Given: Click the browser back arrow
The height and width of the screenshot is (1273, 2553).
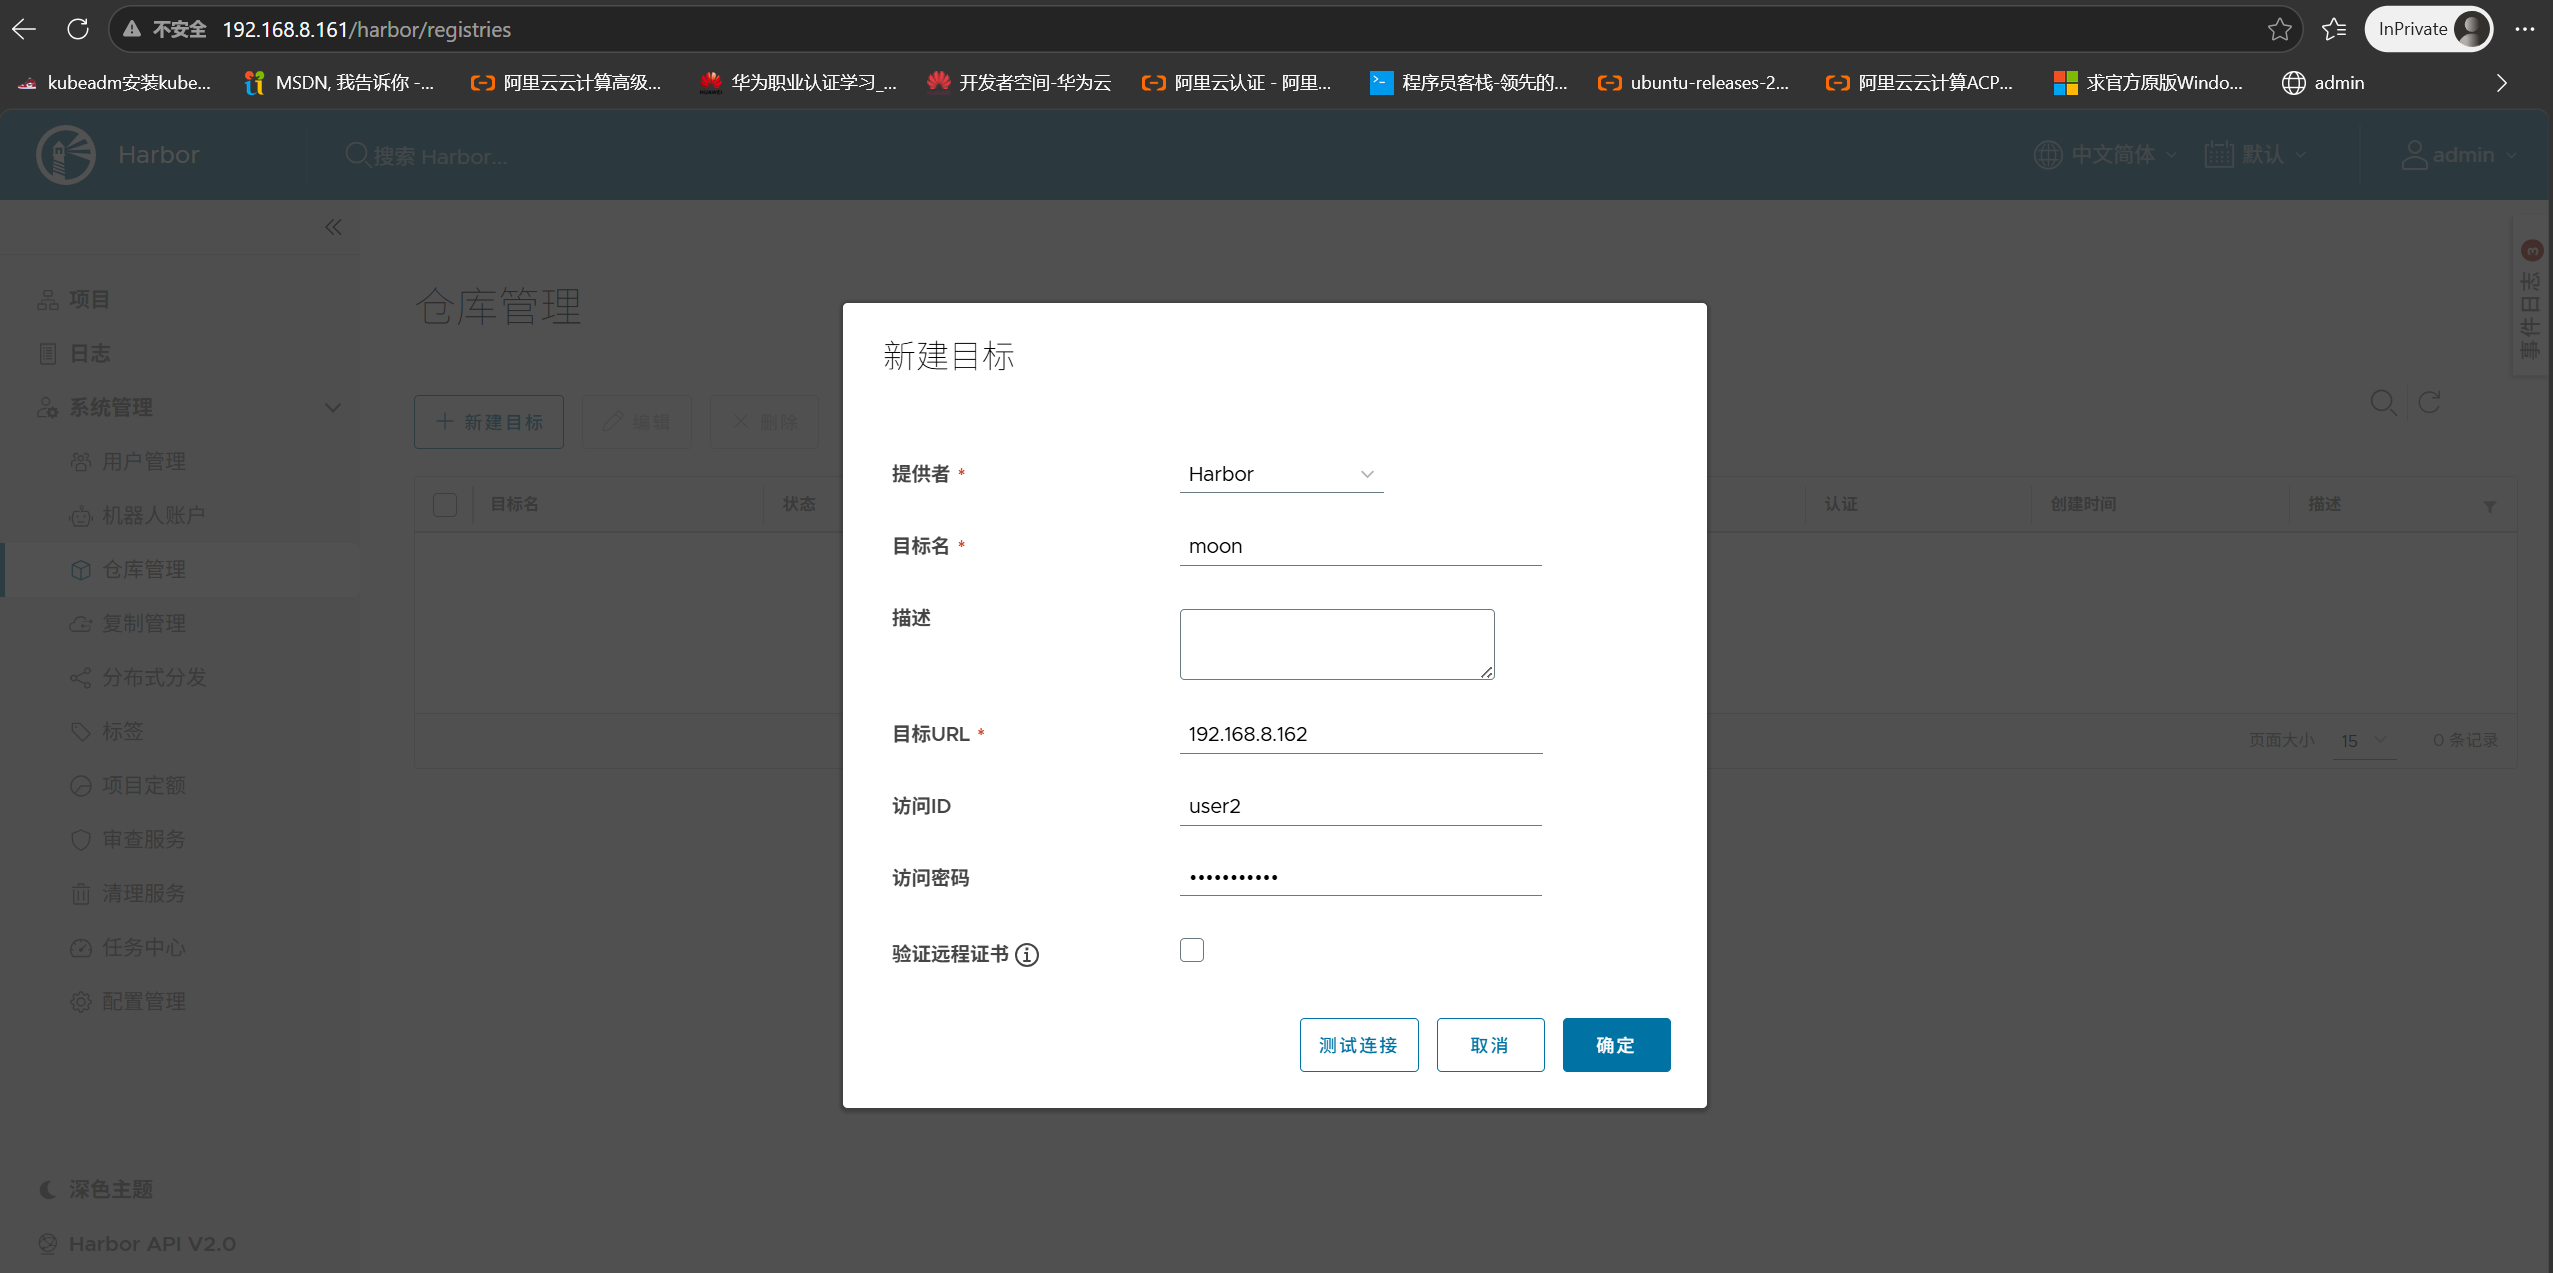Looking at the screenshot, I should [x=24, y=29].
